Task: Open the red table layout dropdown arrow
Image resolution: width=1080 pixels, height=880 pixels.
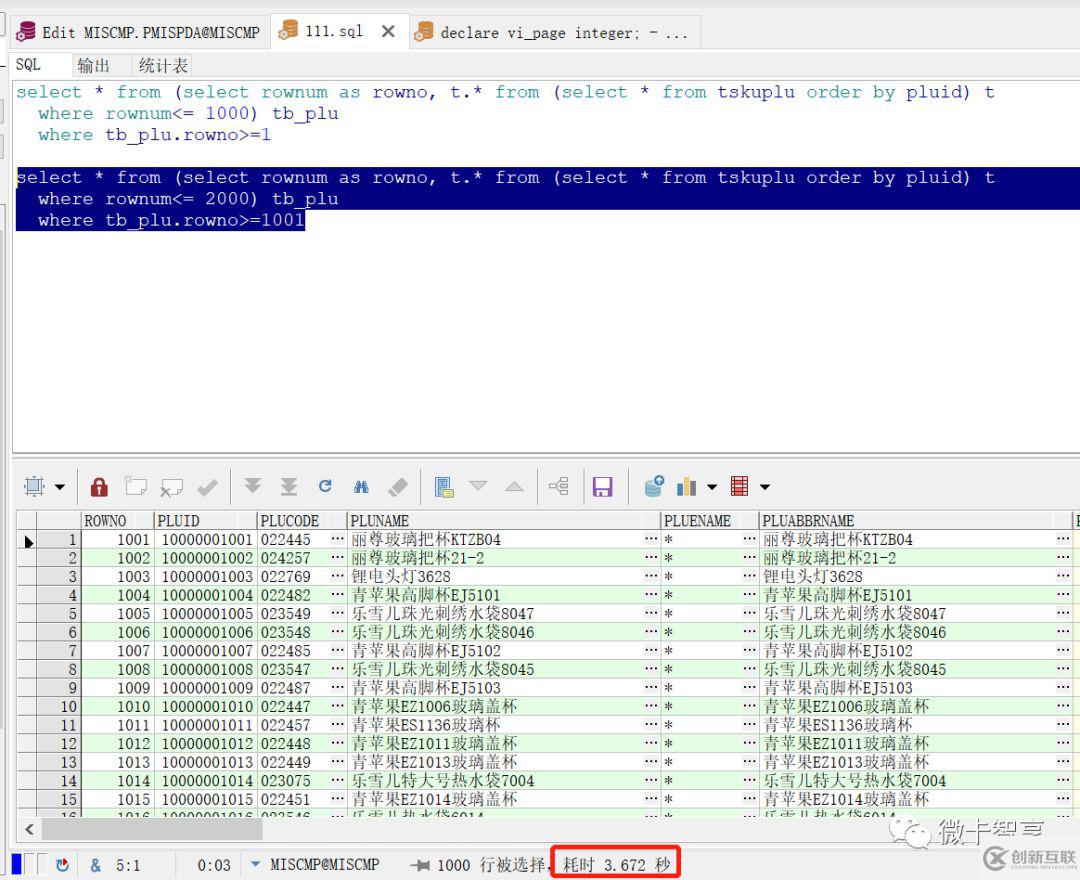Action: [x=765, y=488]
